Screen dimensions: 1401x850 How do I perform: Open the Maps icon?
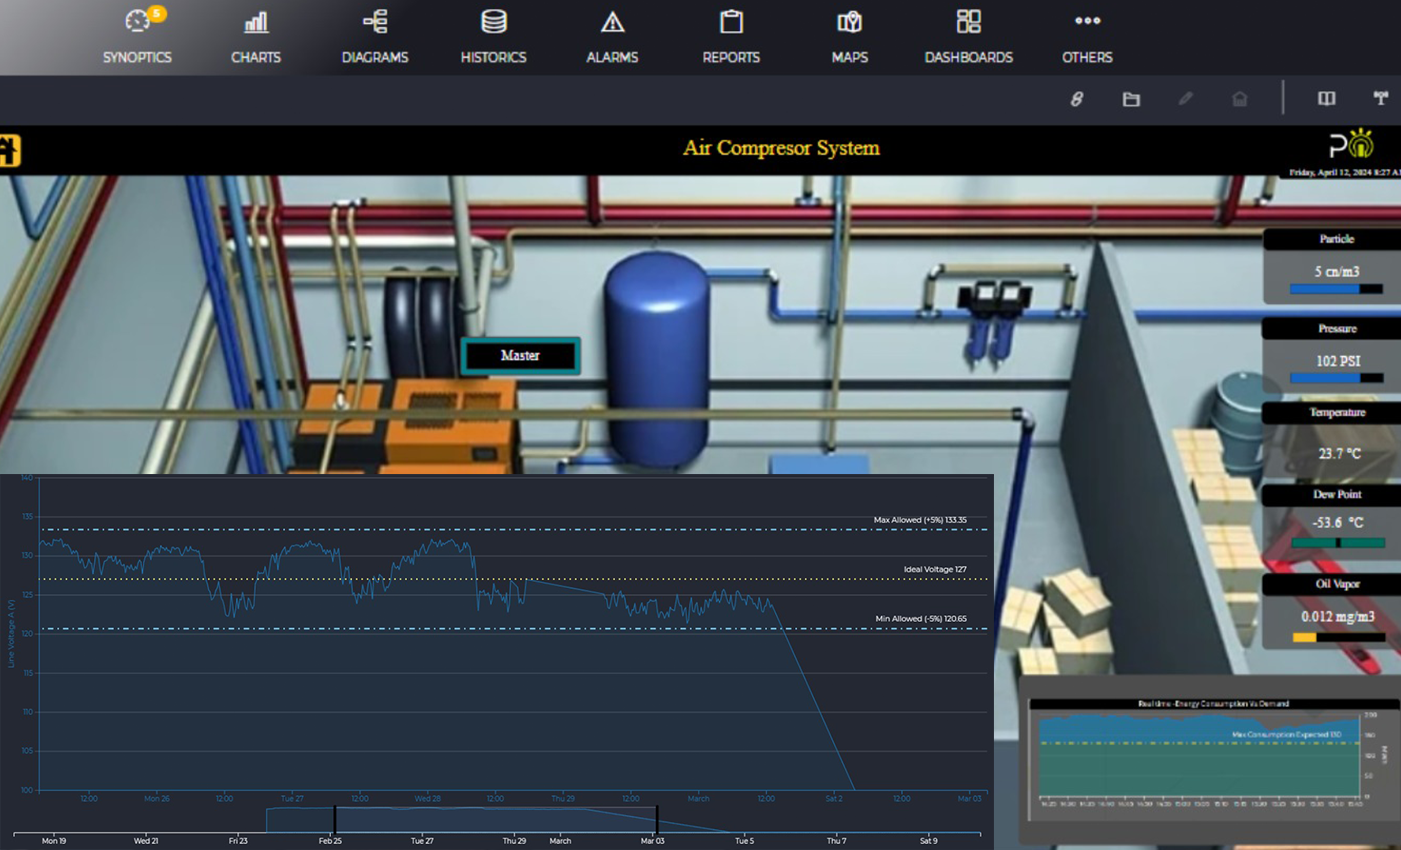850,21
